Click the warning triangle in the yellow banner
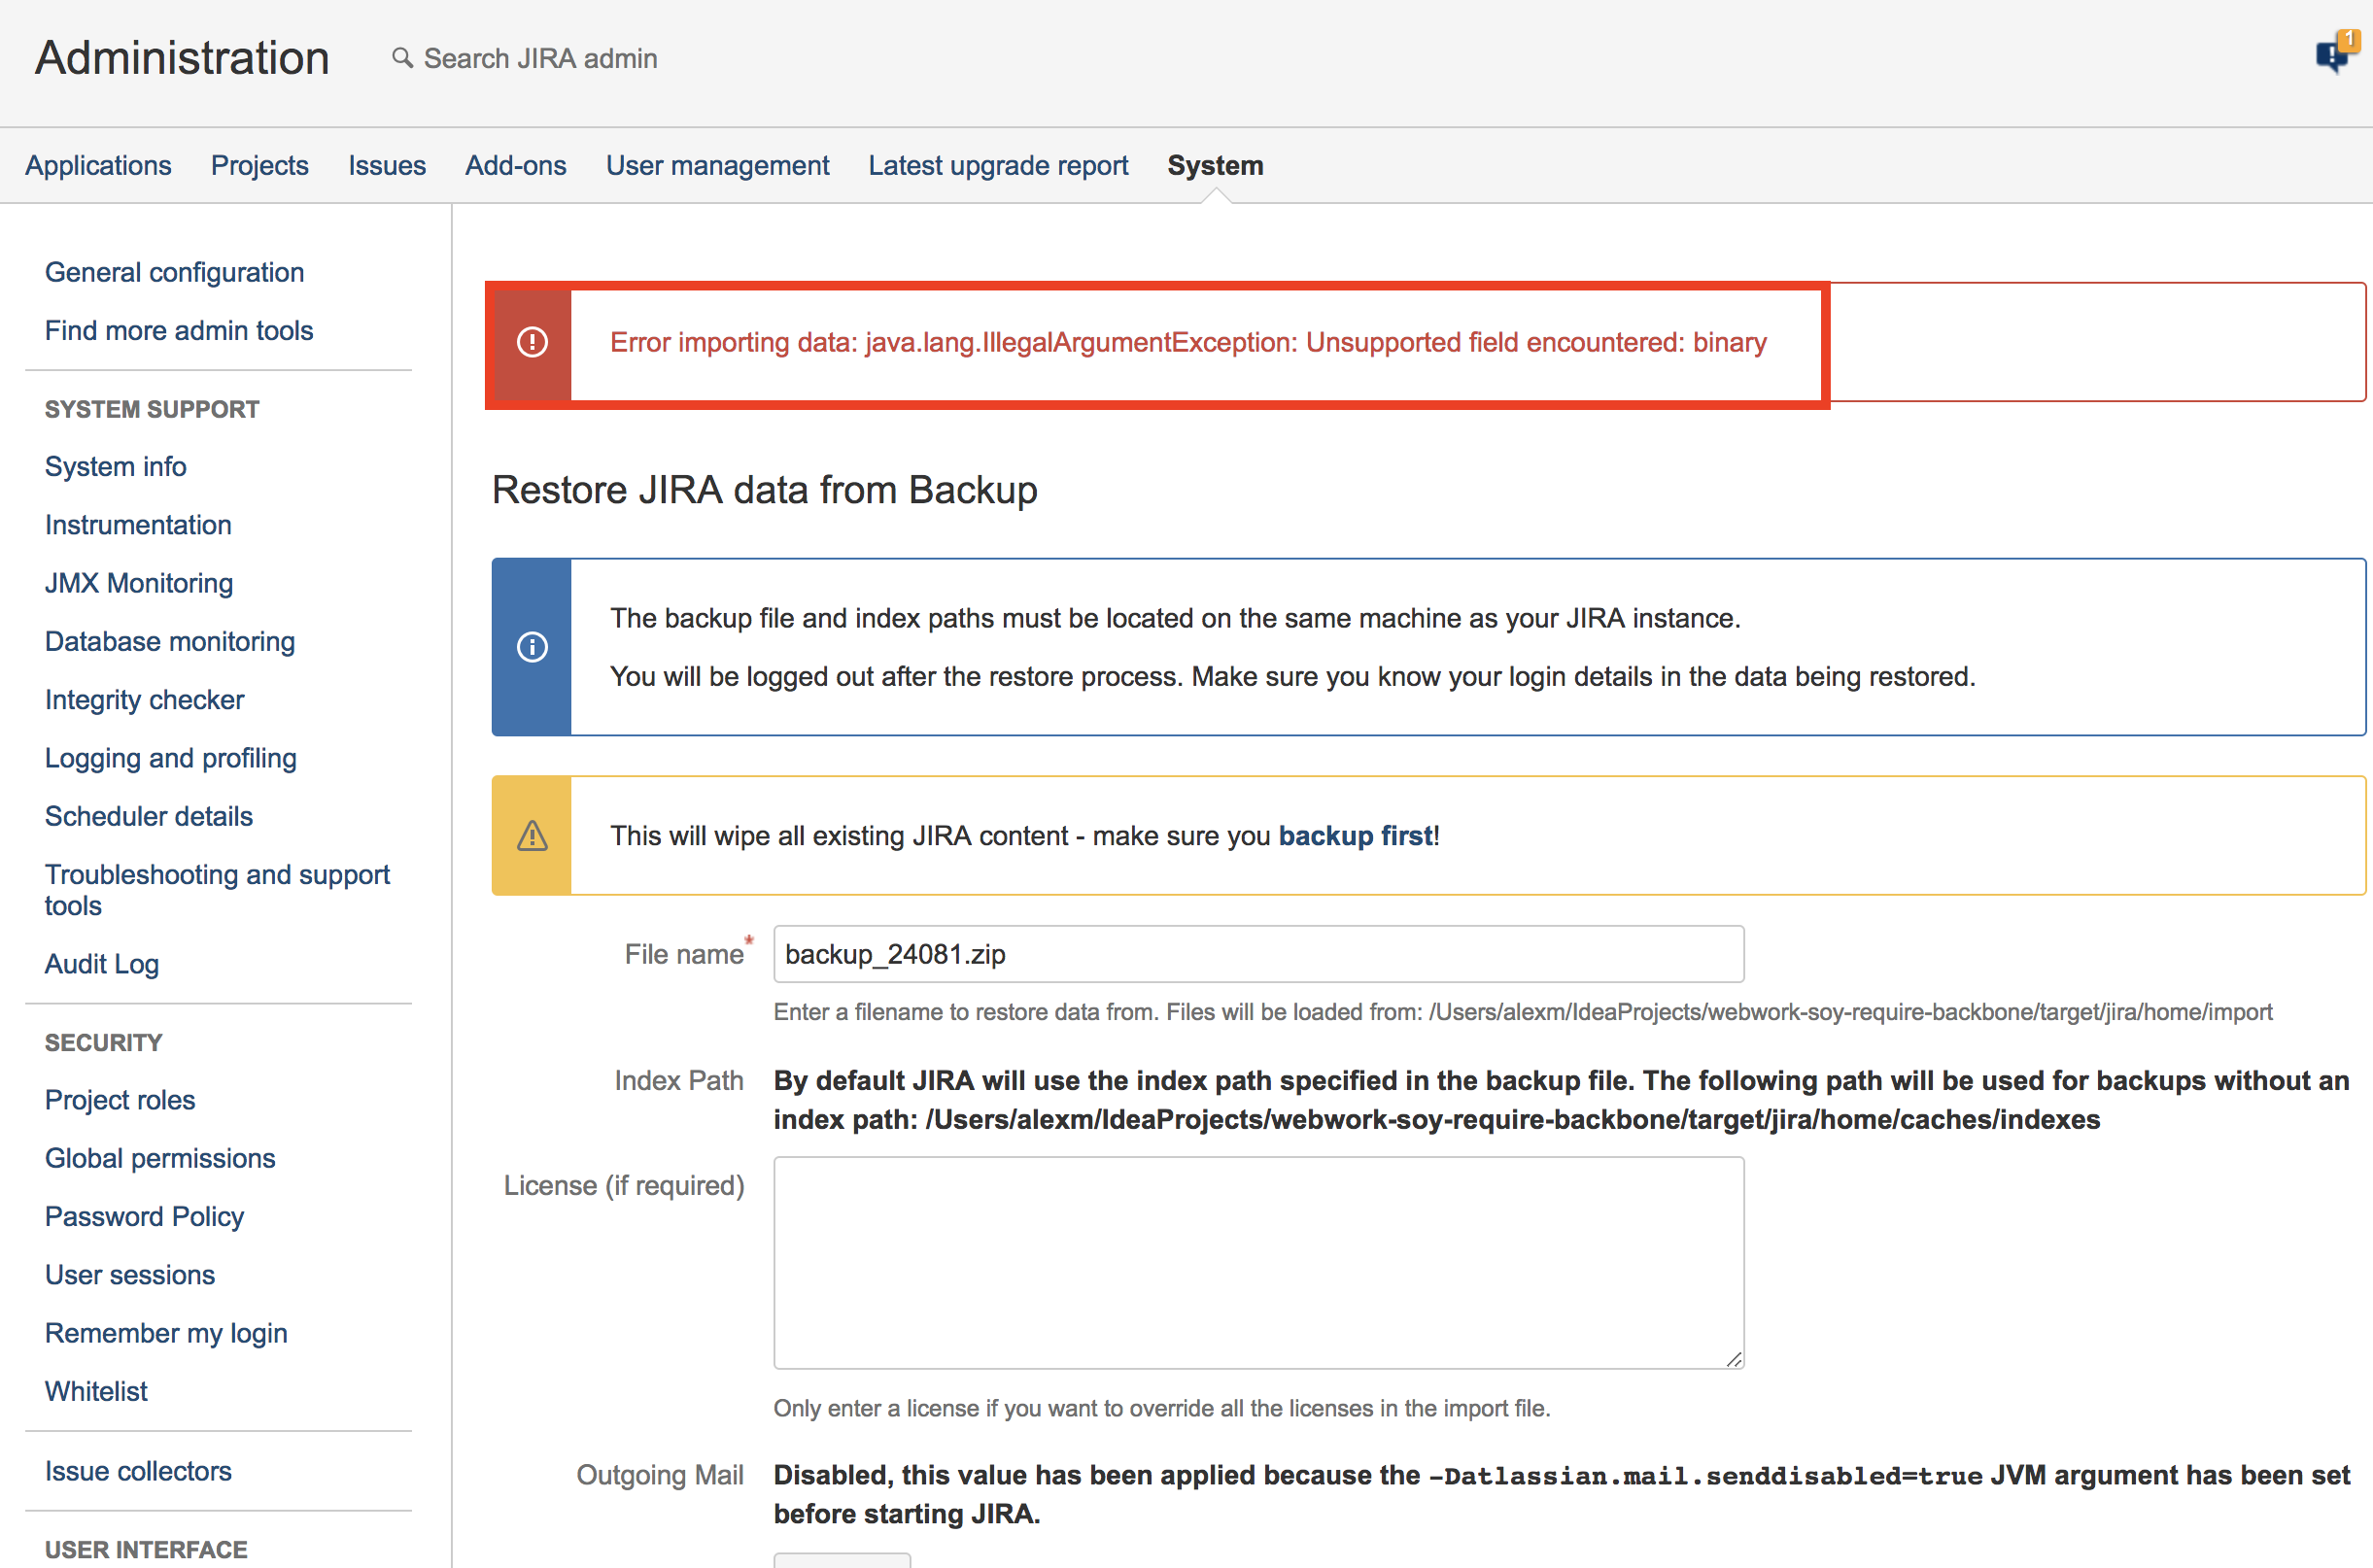This screenshot has height=1568, width=2373. 531,836
